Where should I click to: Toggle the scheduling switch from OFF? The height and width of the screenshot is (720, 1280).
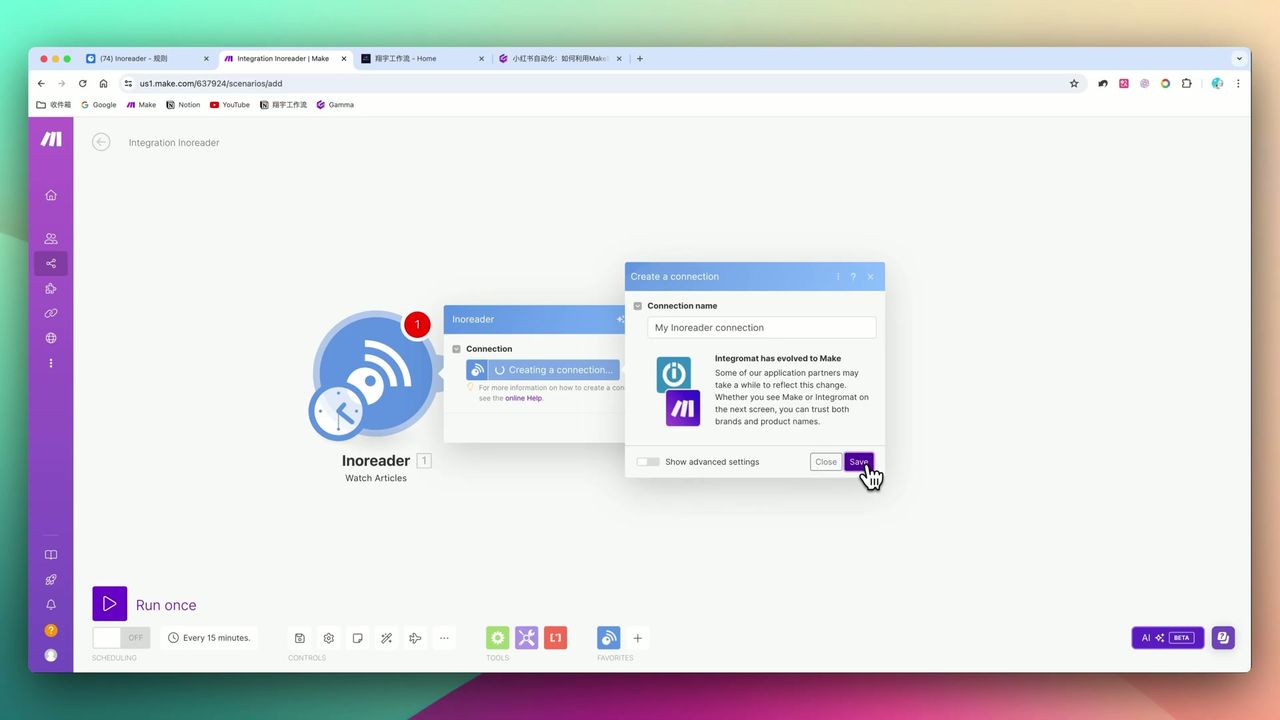[x=121, y=637]
